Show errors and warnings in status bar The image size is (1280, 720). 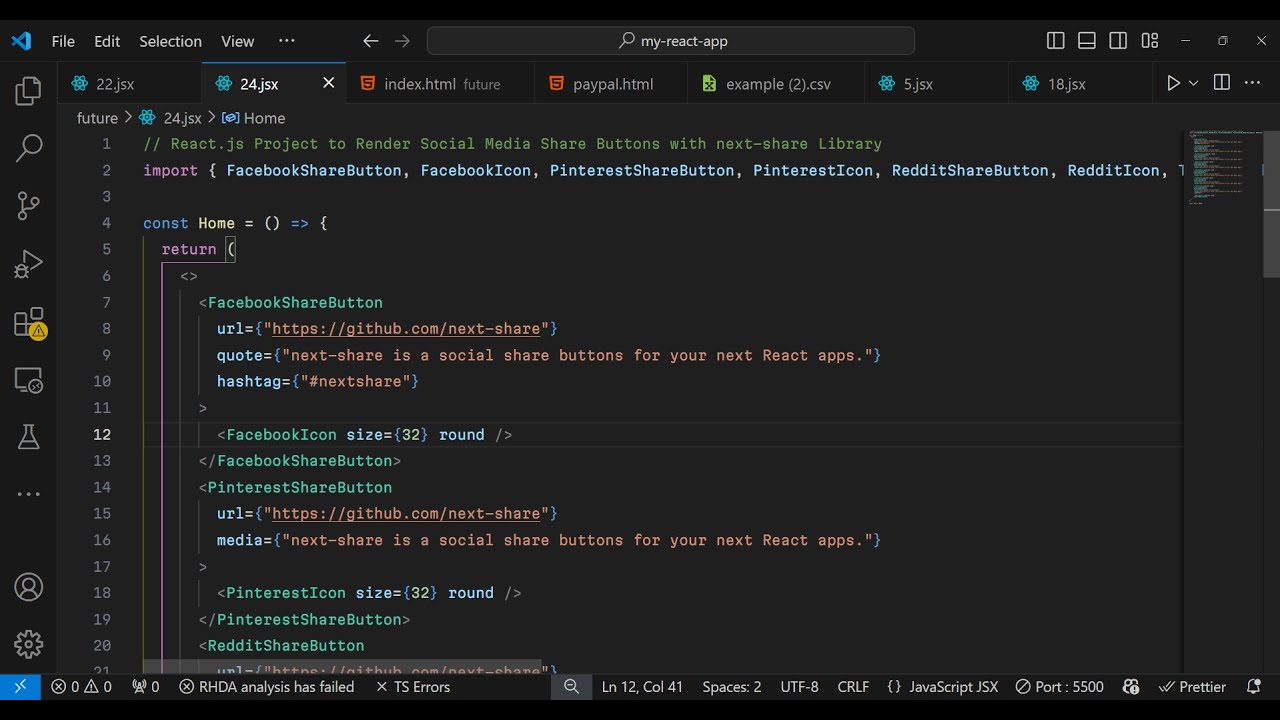(82, 687)
